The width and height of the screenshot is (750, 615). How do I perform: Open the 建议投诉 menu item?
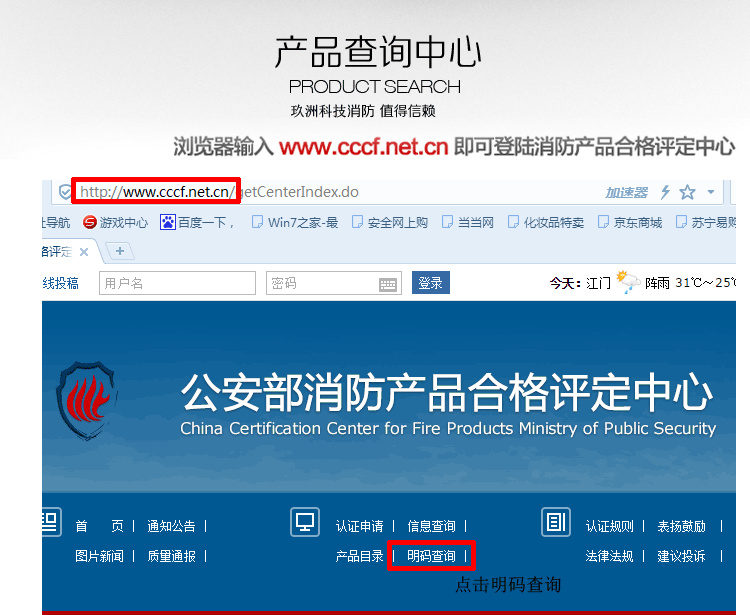682,556
